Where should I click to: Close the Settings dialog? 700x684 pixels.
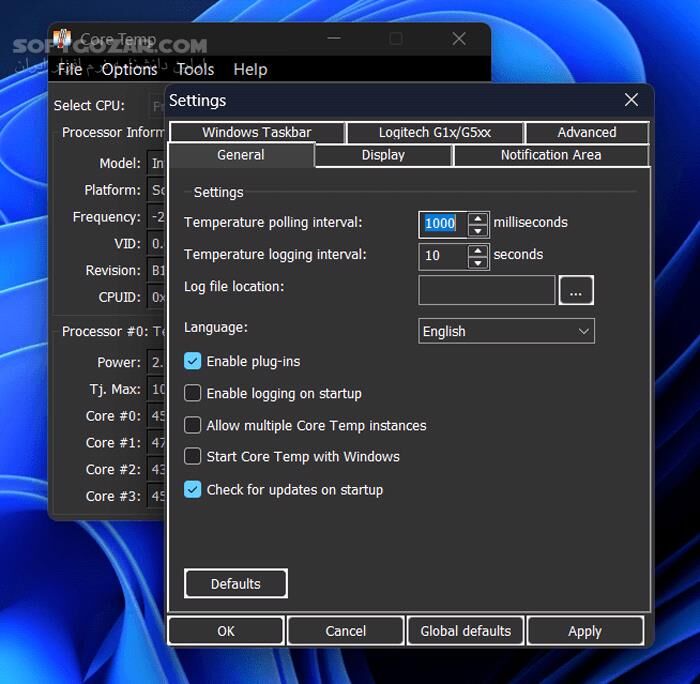[631, 100]
